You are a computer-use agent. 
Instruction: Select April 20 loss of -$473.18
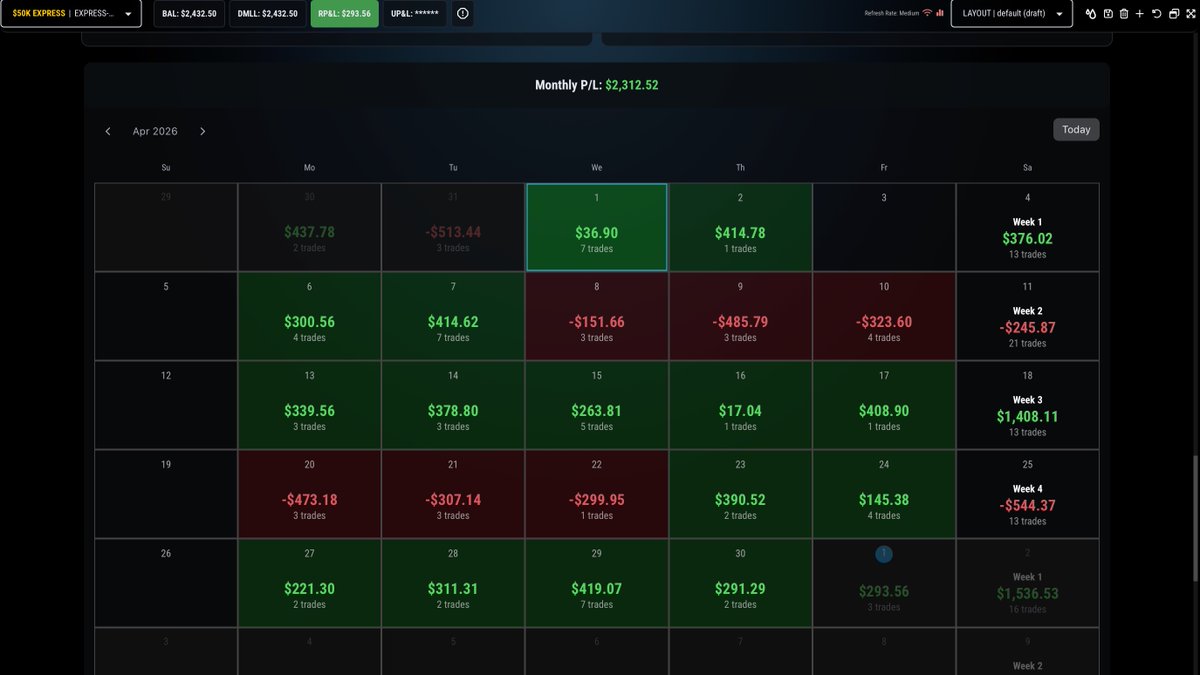point(309,494)
